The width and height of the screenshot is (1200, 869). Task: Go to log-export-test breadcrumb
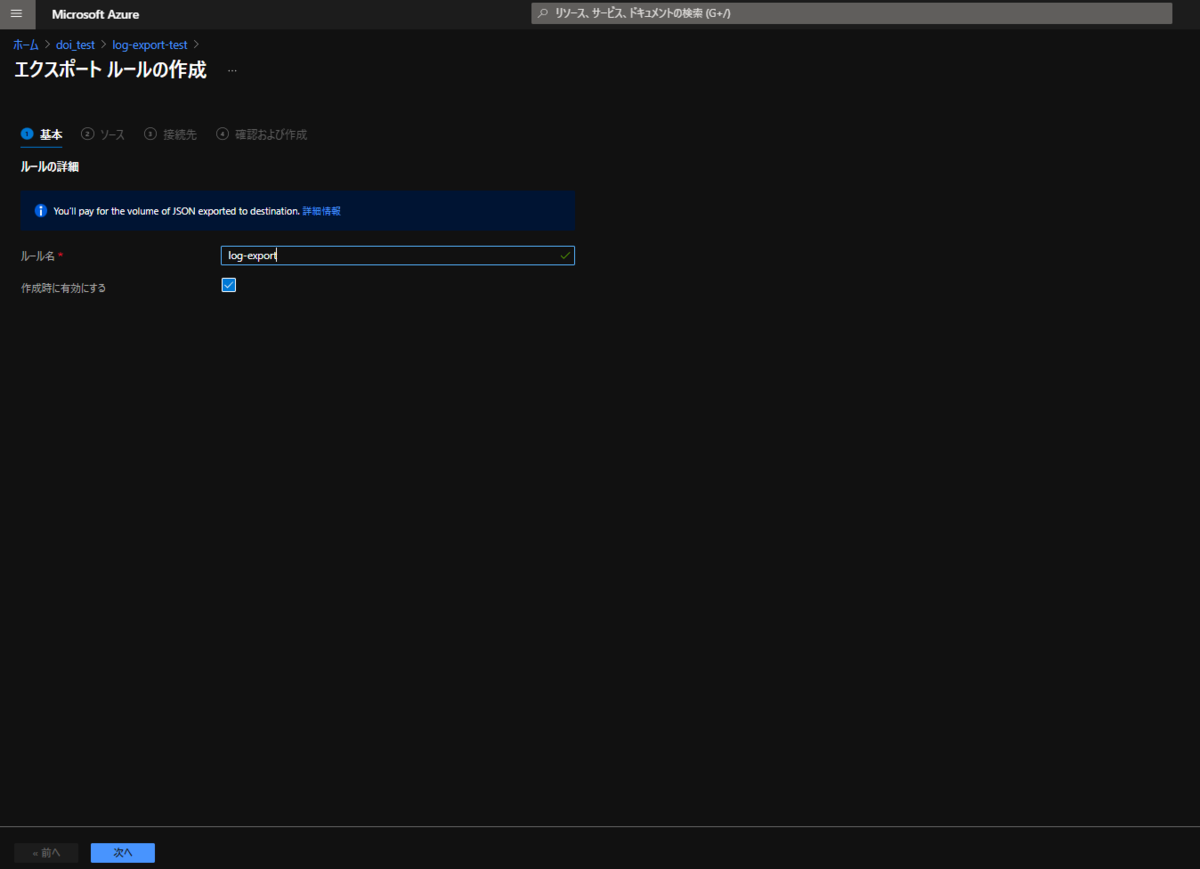coord(150,45)
